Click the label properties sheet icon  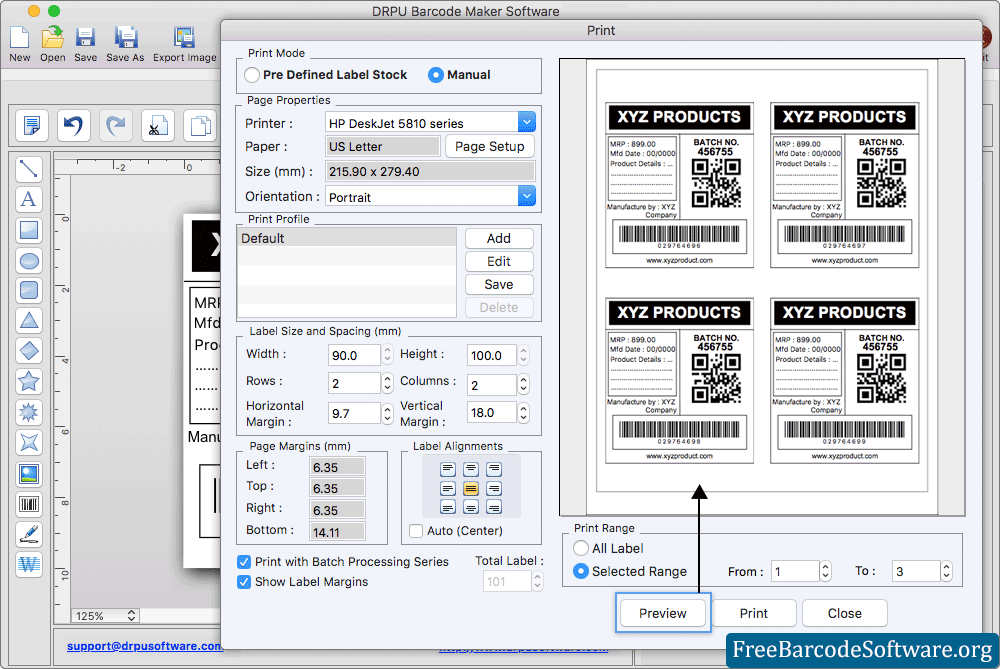point(31,125)
